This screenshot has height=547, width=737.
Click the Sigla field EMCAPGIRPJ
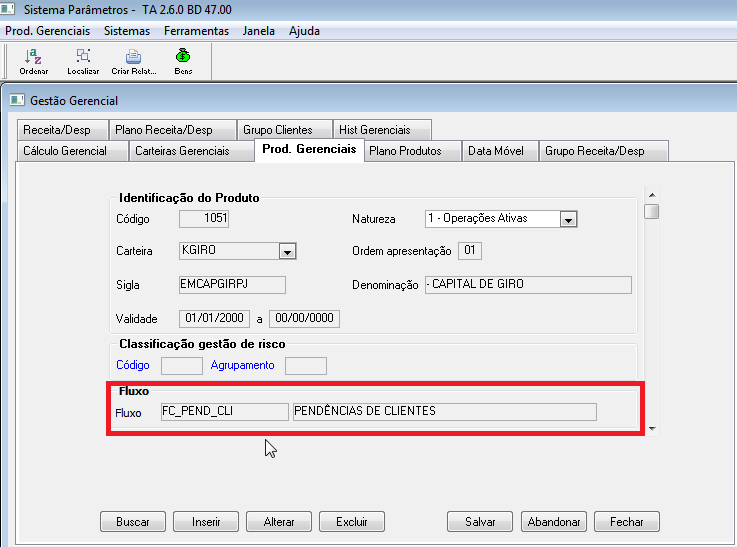tap(232, 285)
